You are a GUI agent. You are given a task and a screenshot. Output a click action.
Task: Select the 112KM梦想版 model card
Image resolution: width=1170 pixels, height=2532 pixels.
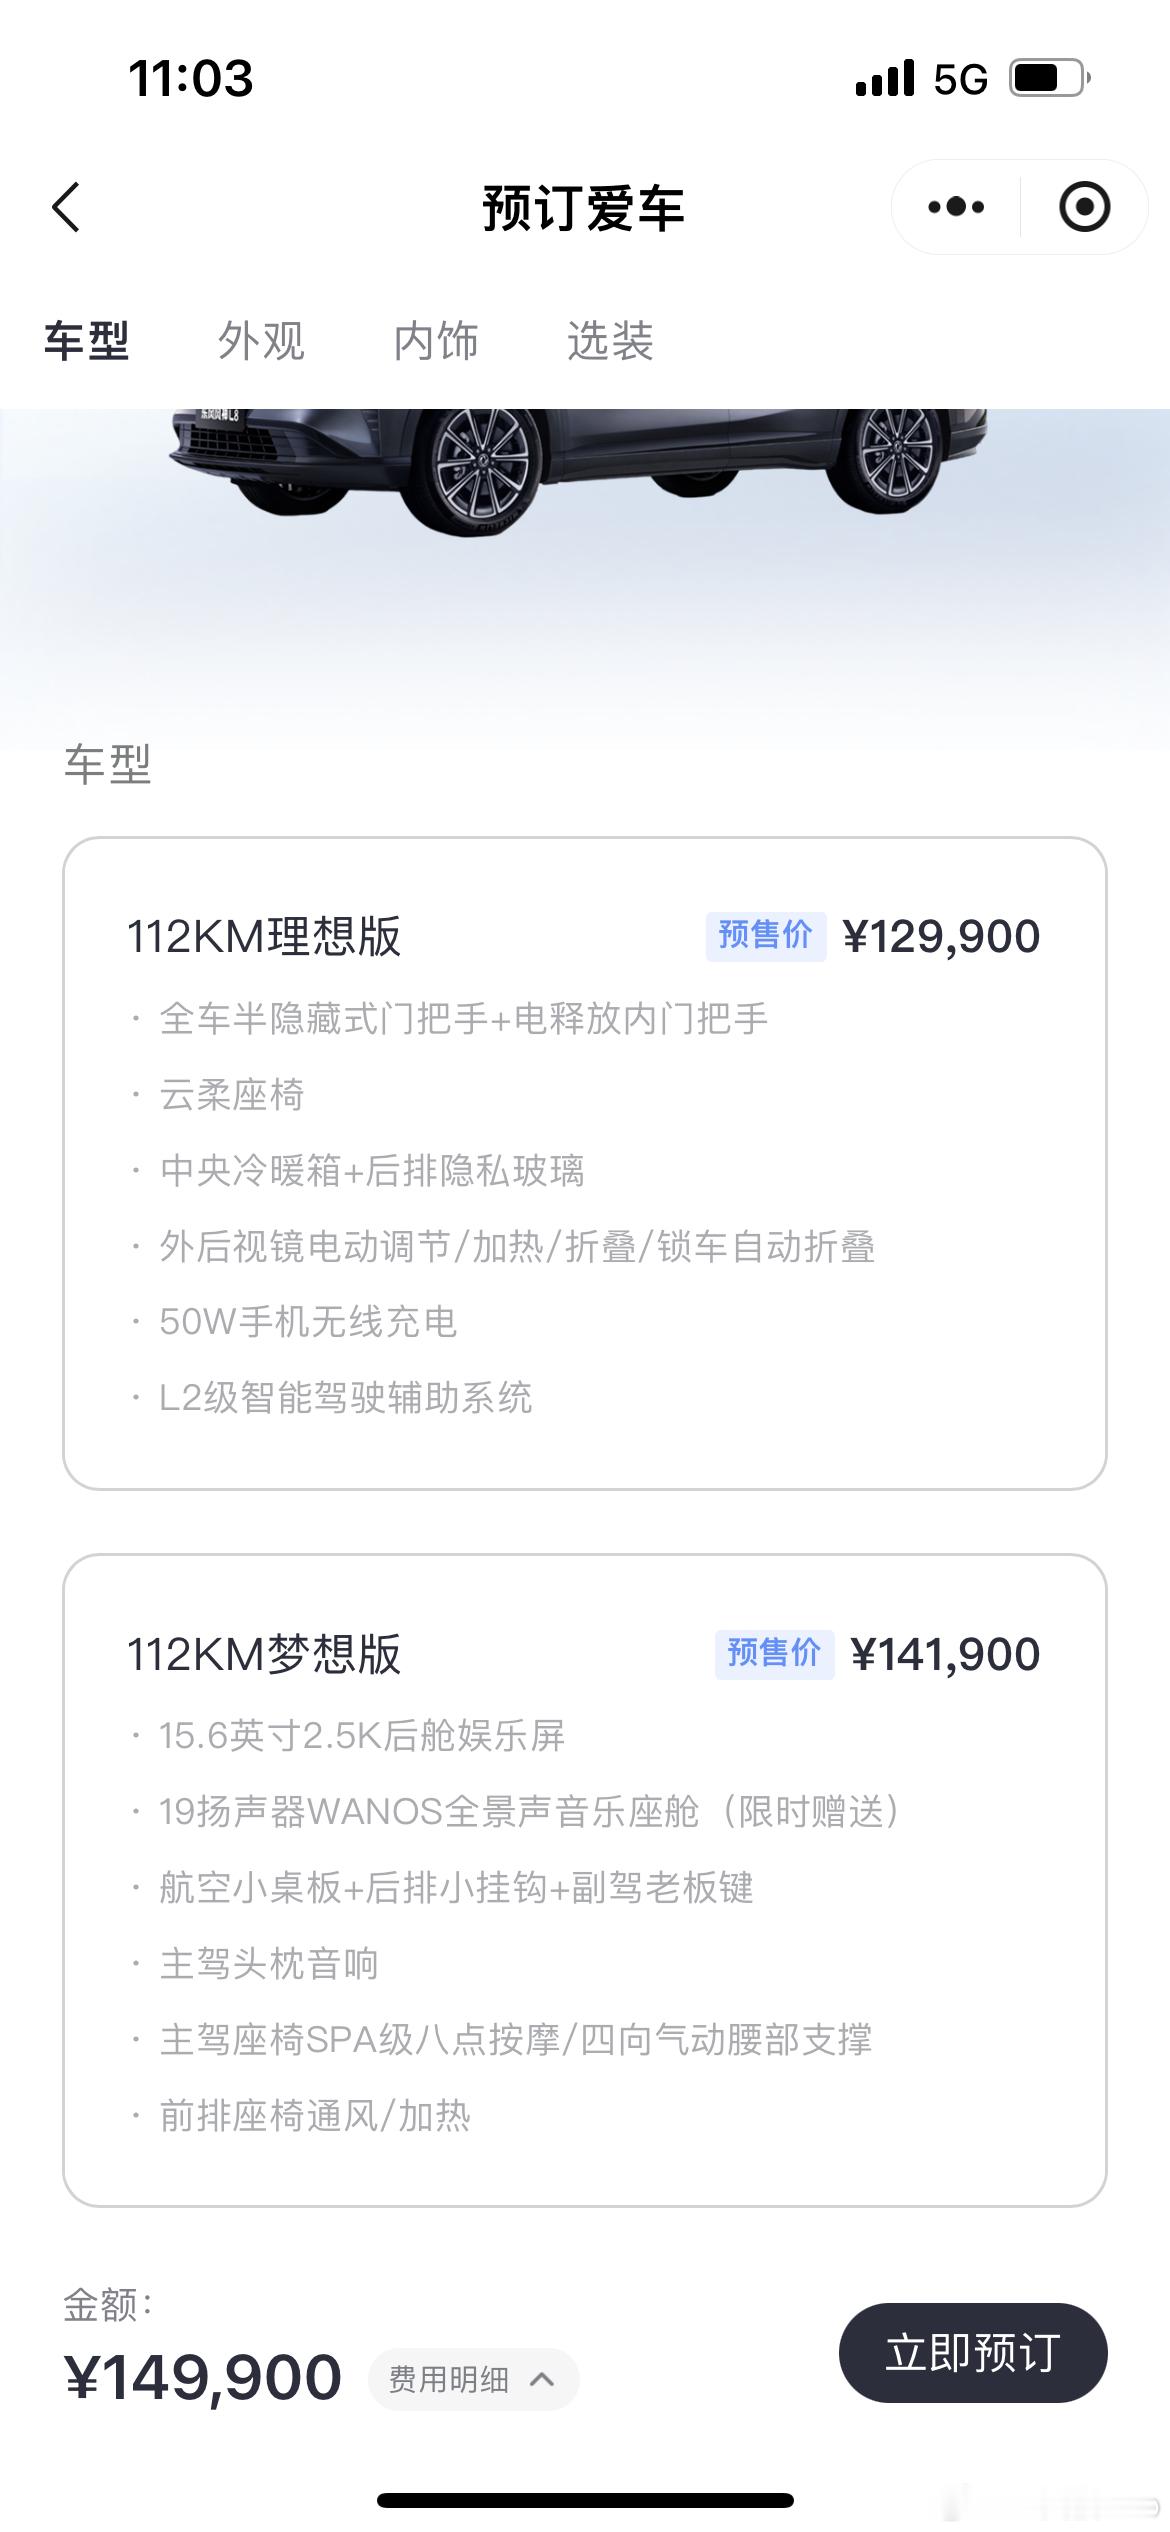pos(585,1880)
